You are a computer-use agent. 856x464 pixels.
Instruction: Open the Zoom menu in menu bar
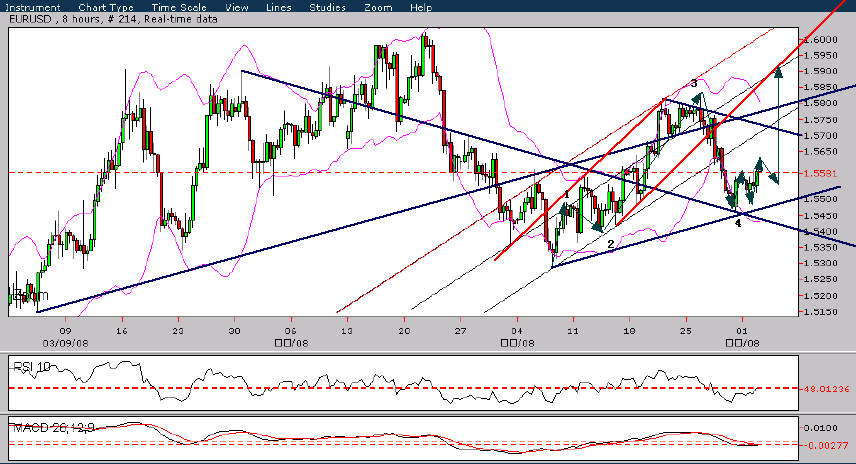pos(378,8)
